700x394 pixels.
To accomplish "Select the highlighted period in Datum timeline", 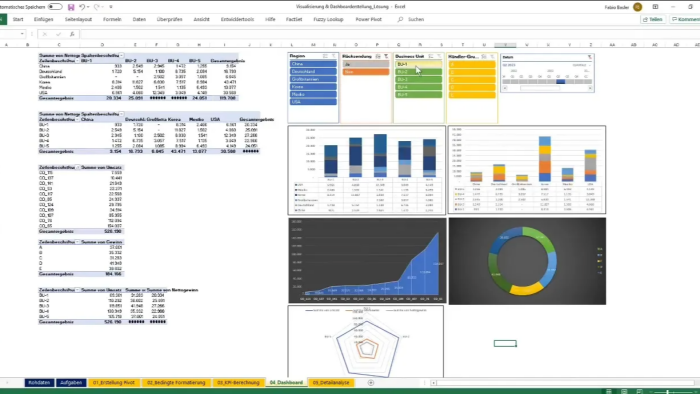I will point(561,82).
